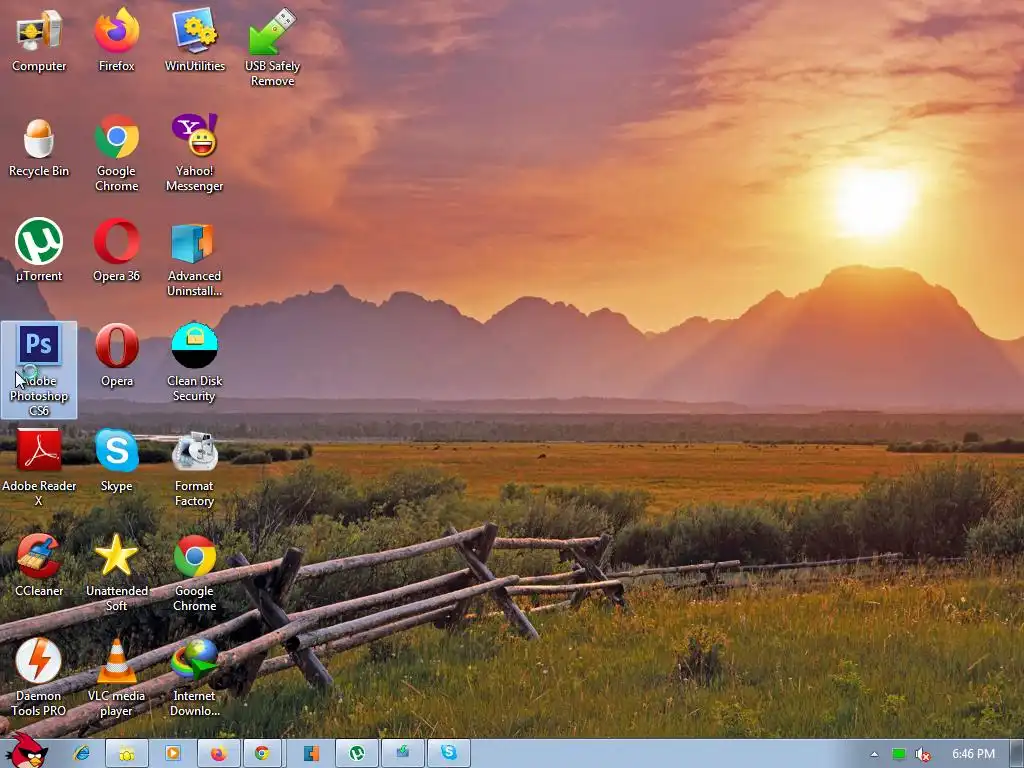Image resolution: width=1024 pixels, height=768 pixels.
Task: Click the Advanced Uninstaller desktop icon
Action: (x=195, y=259)
